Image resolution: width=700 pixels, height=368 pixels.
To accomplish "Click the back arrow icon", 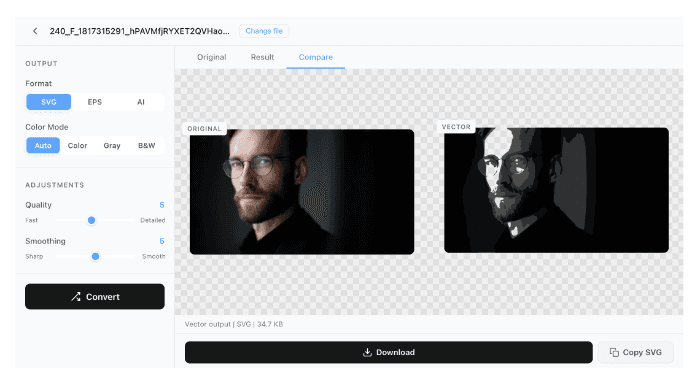I will [x=35, y=31].
